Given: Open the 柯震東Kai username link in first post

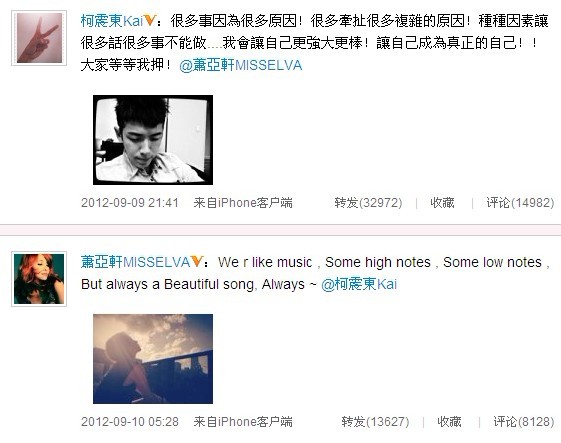Looking at the screenshot, I should [112, 21].
